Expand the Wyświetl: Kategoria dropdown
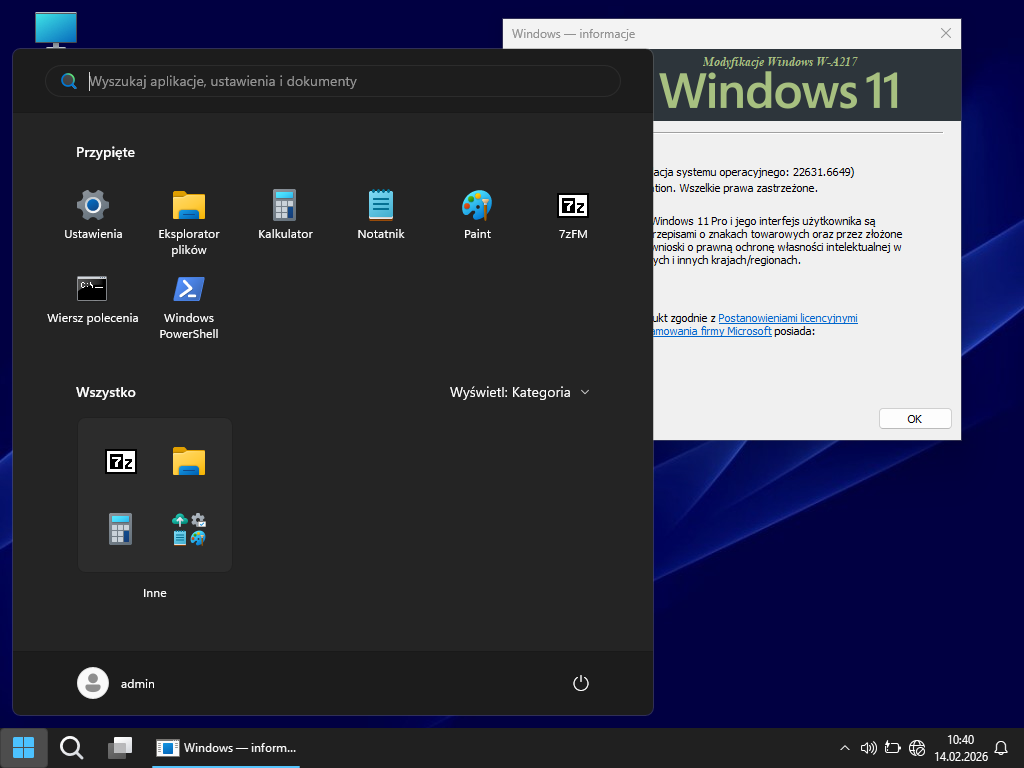The image size is (1024, 768). pyautogui.click(x=520, y=392)
